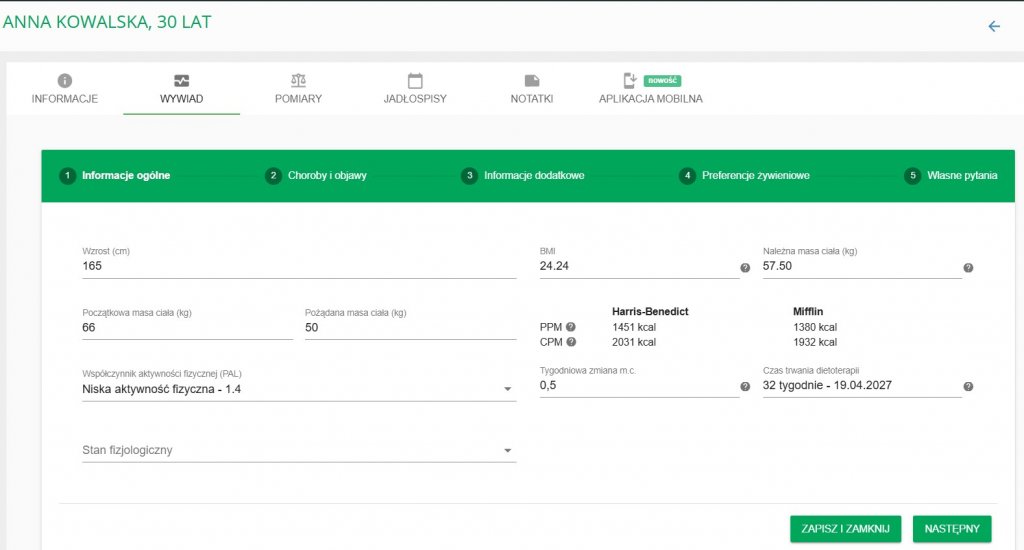Switch to the Pomiary tab
Viewport: 1024px width, 550px height.
point(298,89)
